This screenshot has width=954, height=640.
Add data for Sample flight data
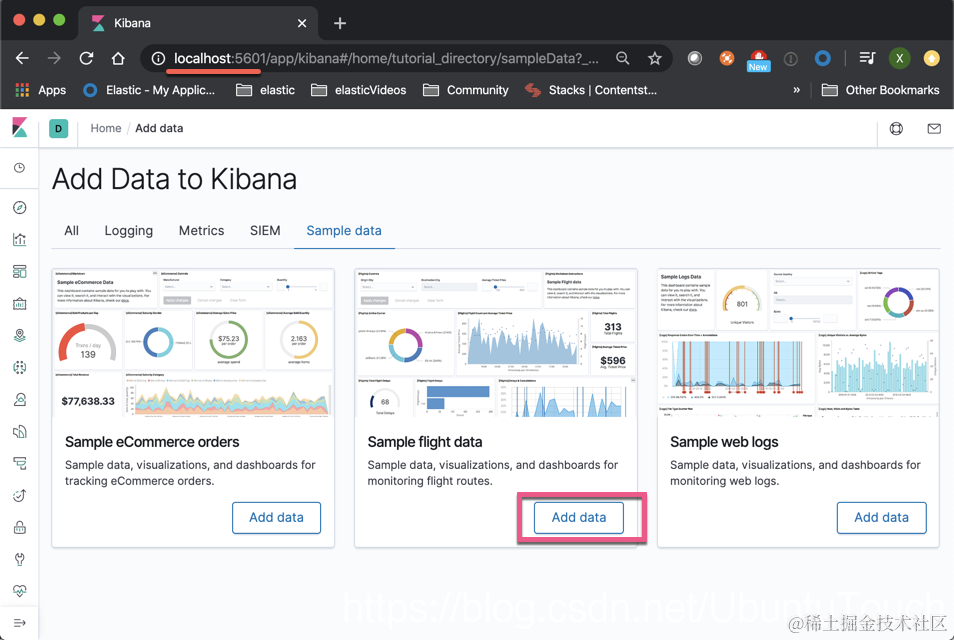pos(579,518)
